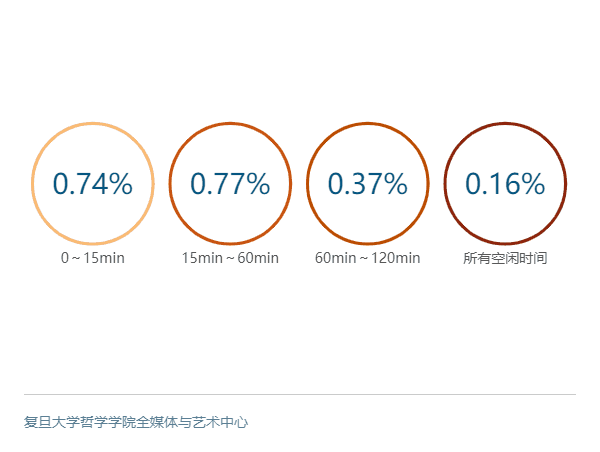This screenshot has height=452, width=600.
Task: Click the percent sign in 0.74%
Action: click(x=120, y=184)
